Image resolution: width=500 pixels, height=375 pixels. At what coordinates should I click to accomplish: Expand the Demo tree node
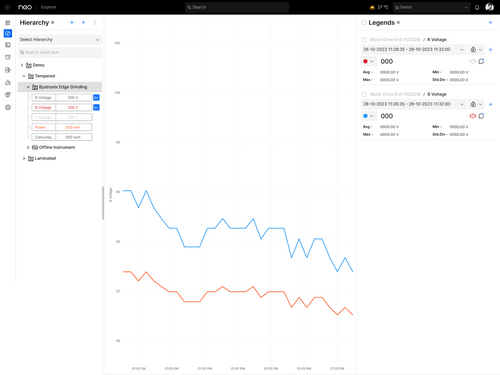point(22,65)
